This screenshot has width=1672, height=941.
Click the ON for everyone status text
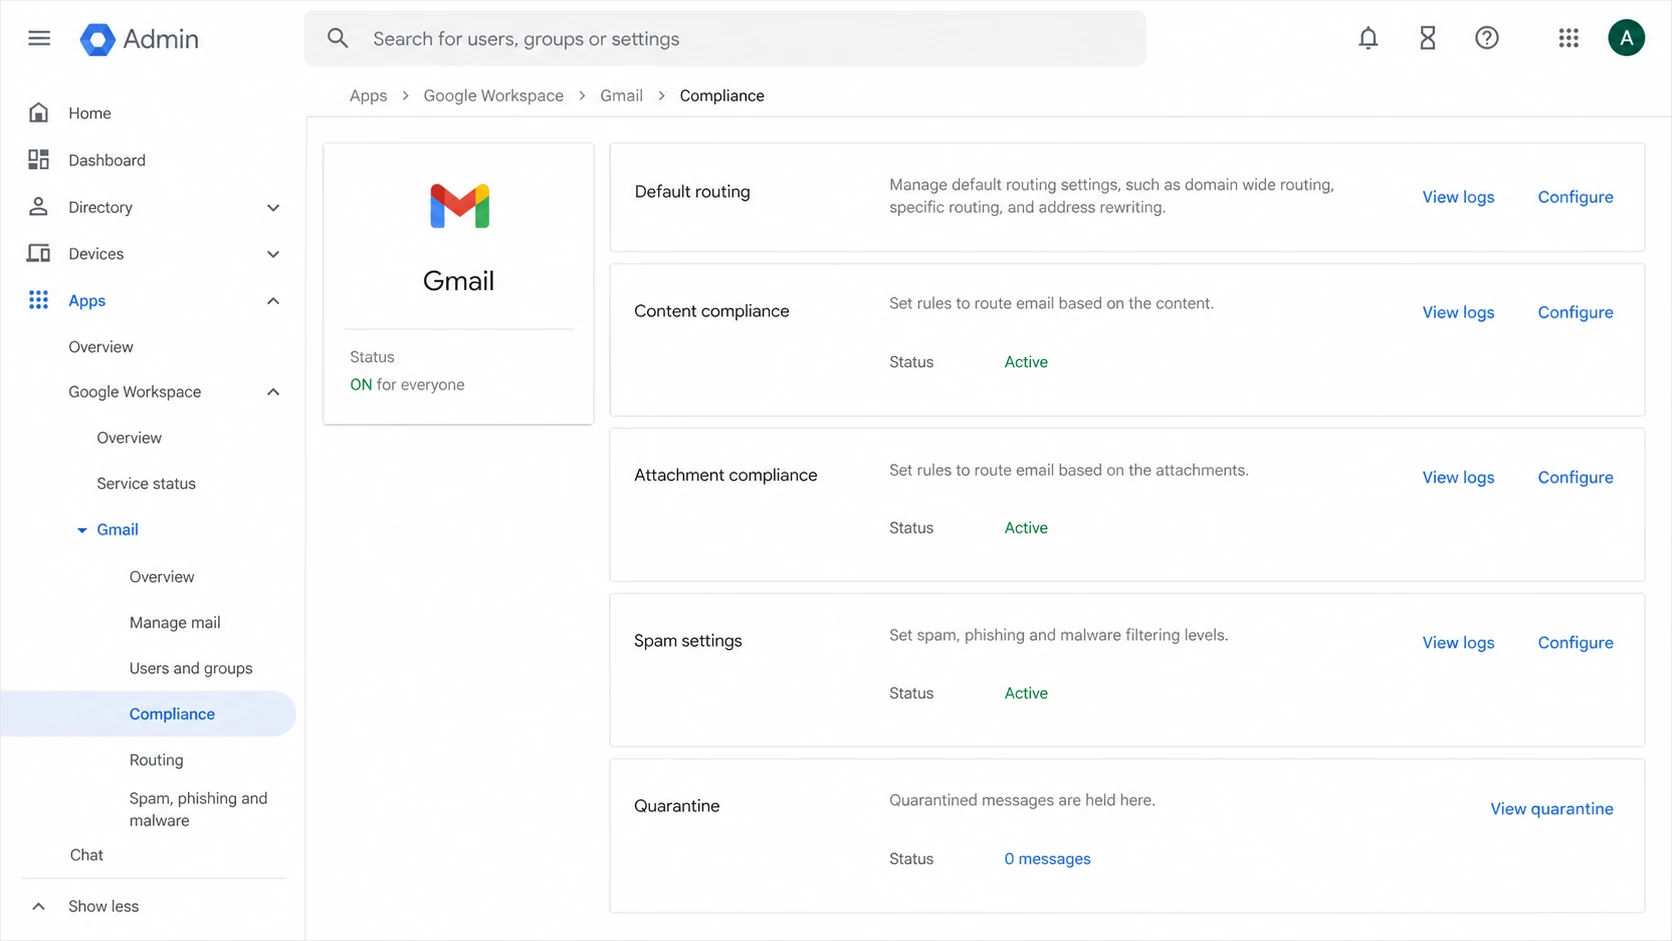[407, 384]
